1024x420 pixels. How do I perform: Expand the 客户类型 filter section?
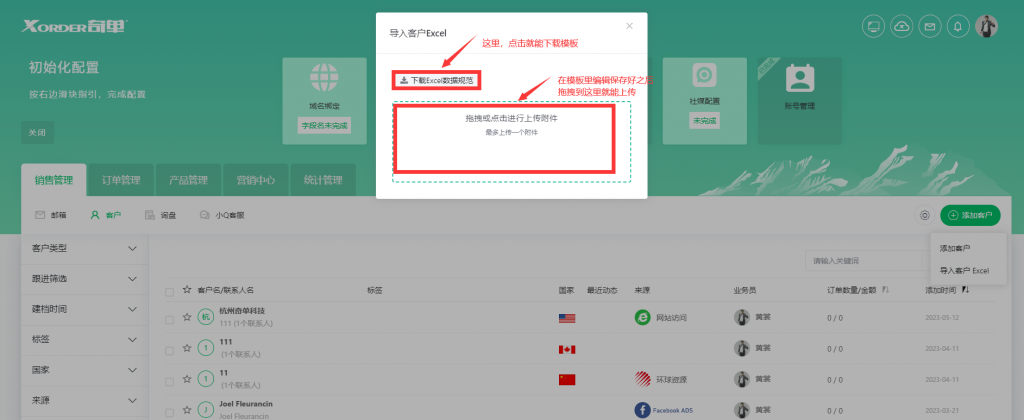[x=85, y=248]
